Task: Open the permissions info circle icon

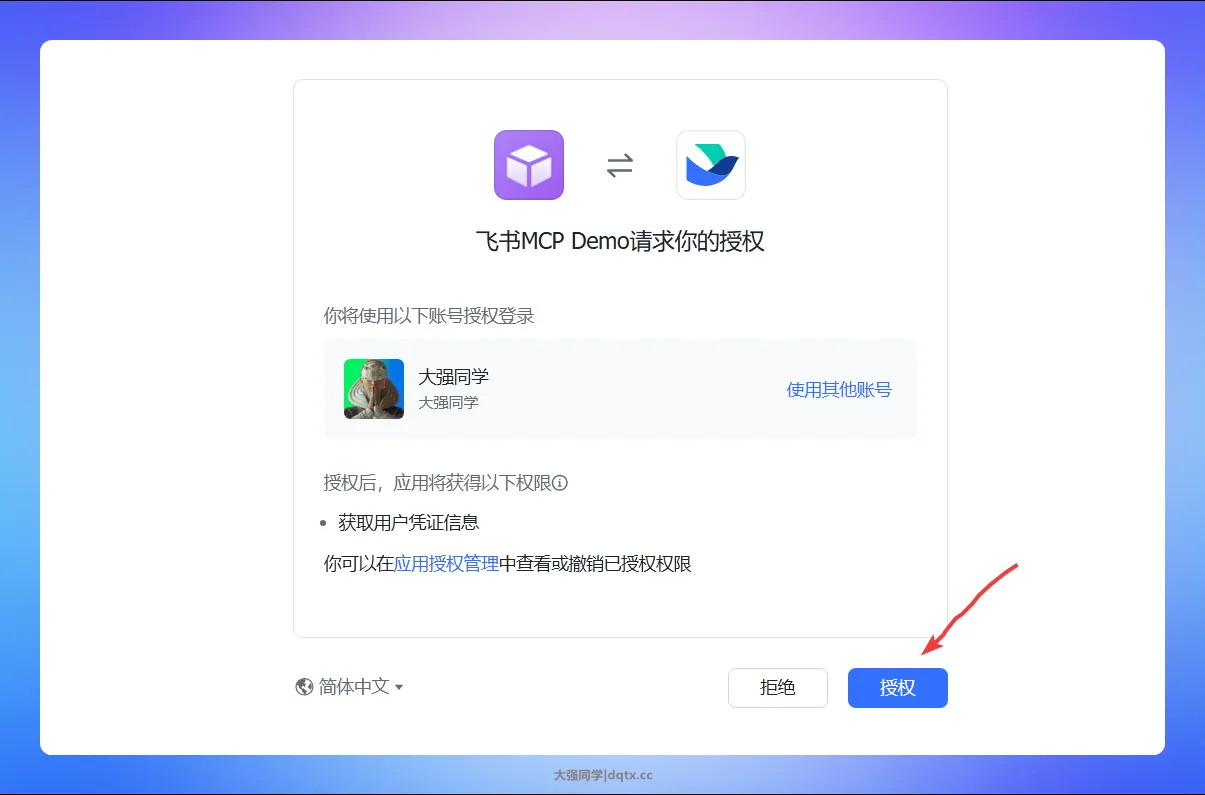Action: click(x=560, y=484)
